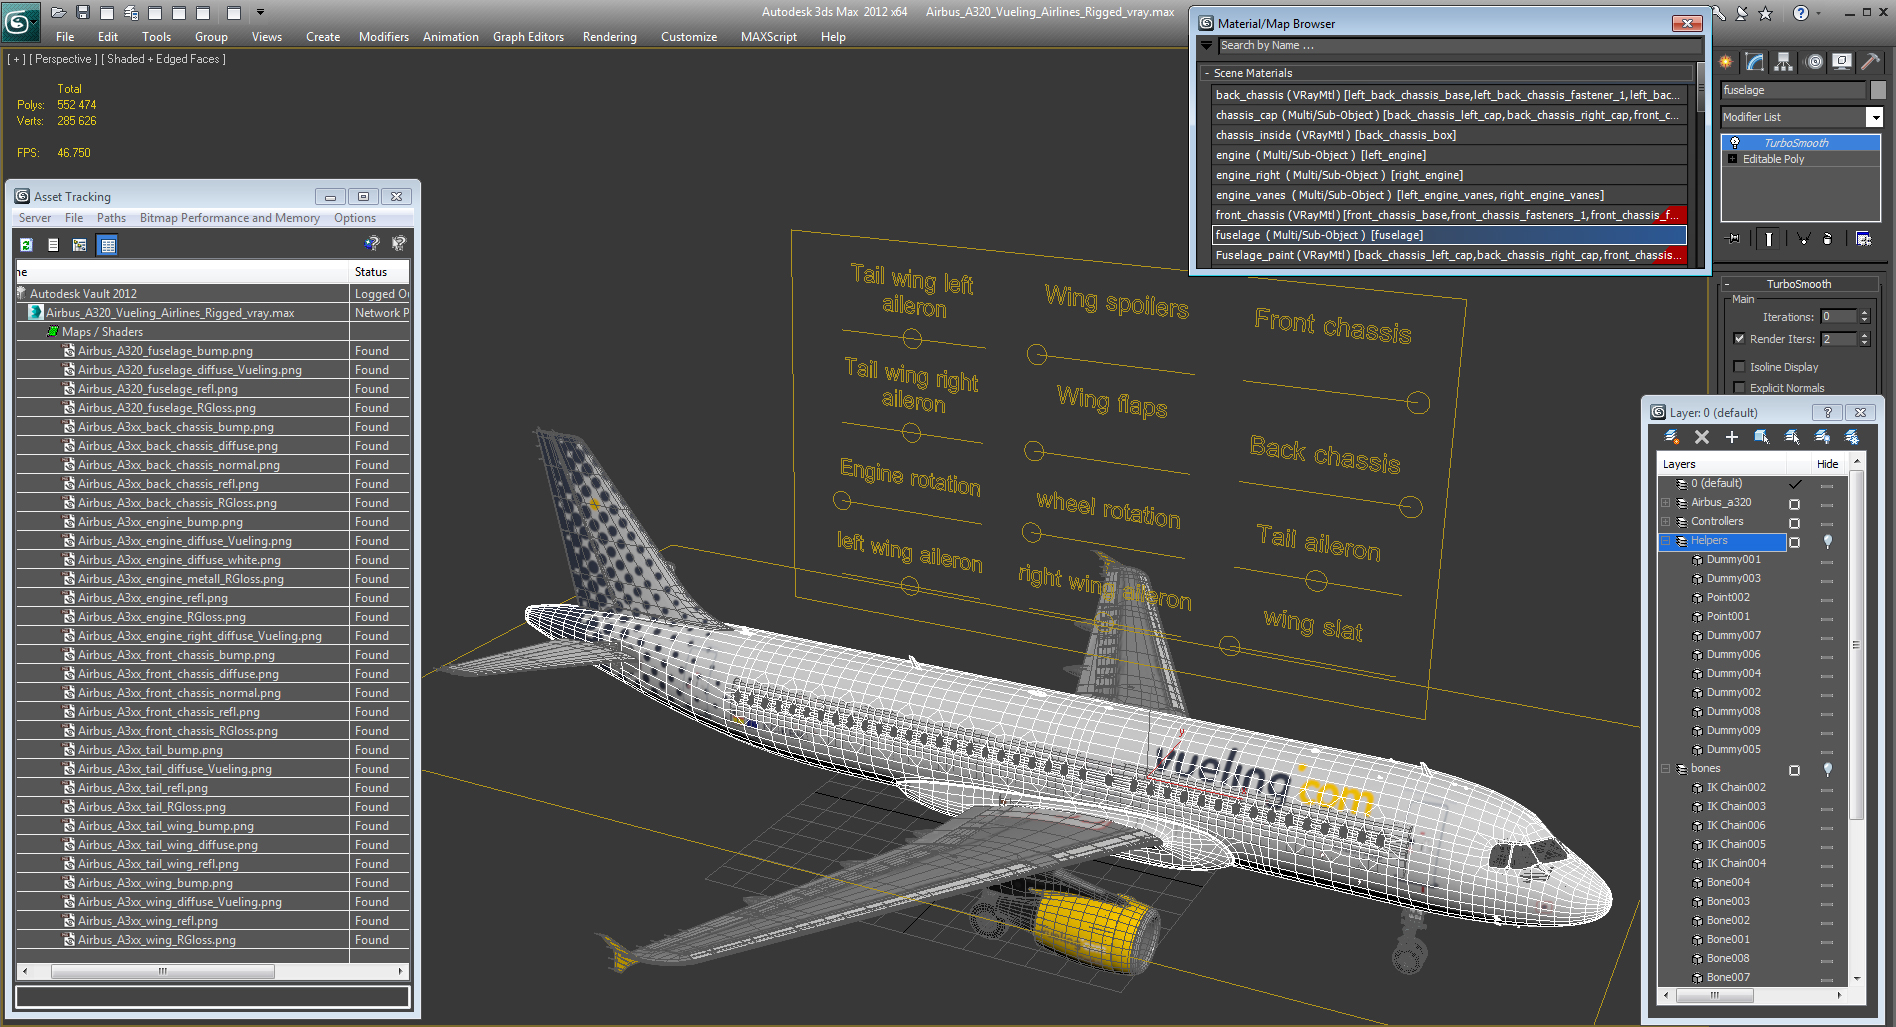Toggle Render Iters checkbox in TurboSmooth

(x=1740, y=339)
